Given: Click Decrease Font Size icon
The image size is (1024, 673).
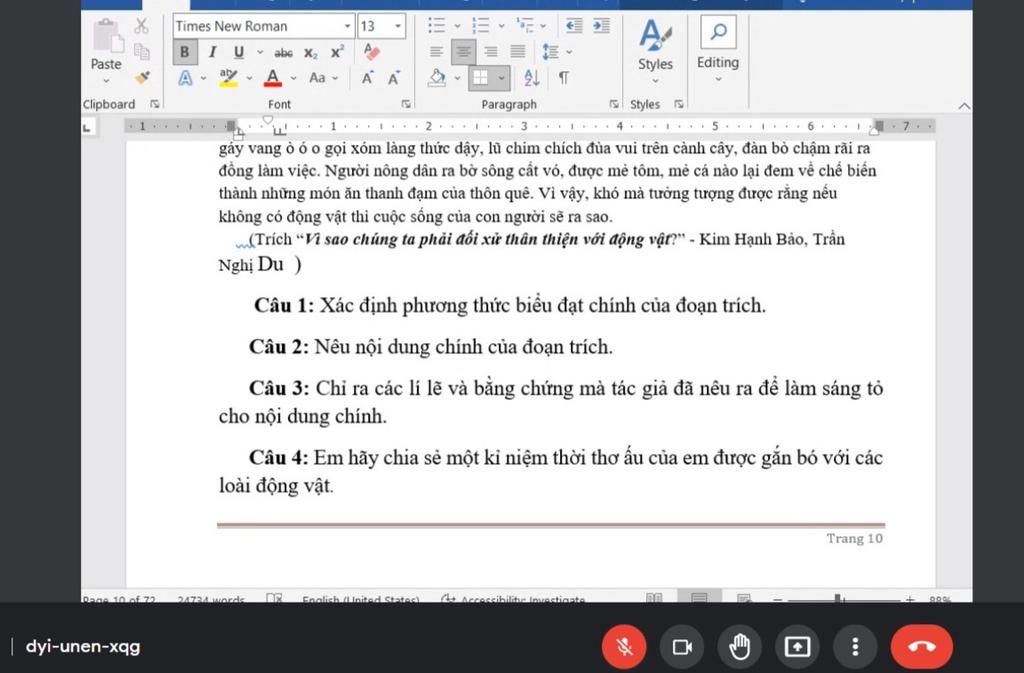Looking at the screenshot, I should 394,78.
